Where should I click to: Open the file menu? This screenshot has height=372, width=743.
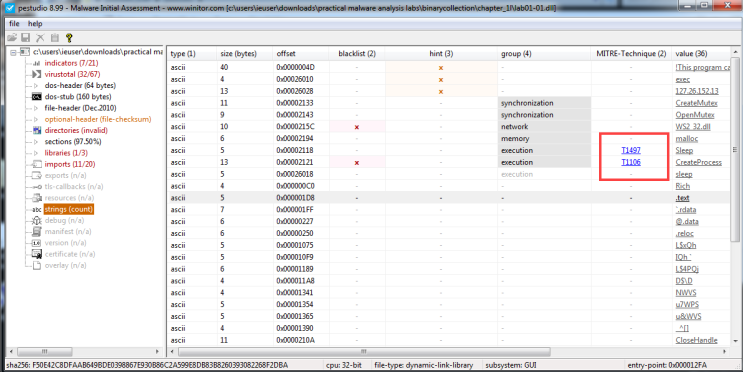14,24
